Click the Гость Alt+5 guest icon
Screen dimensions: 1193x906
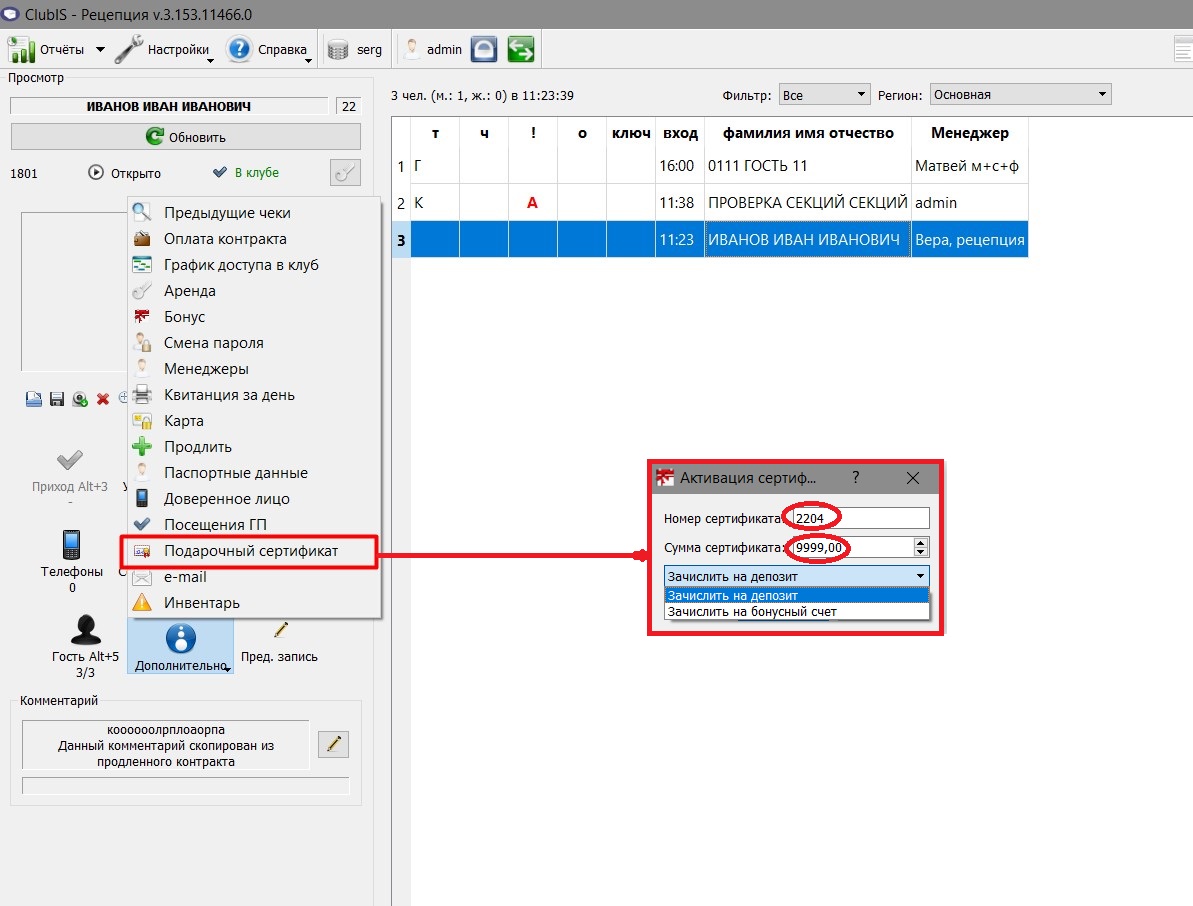click(x=85, y=630)
